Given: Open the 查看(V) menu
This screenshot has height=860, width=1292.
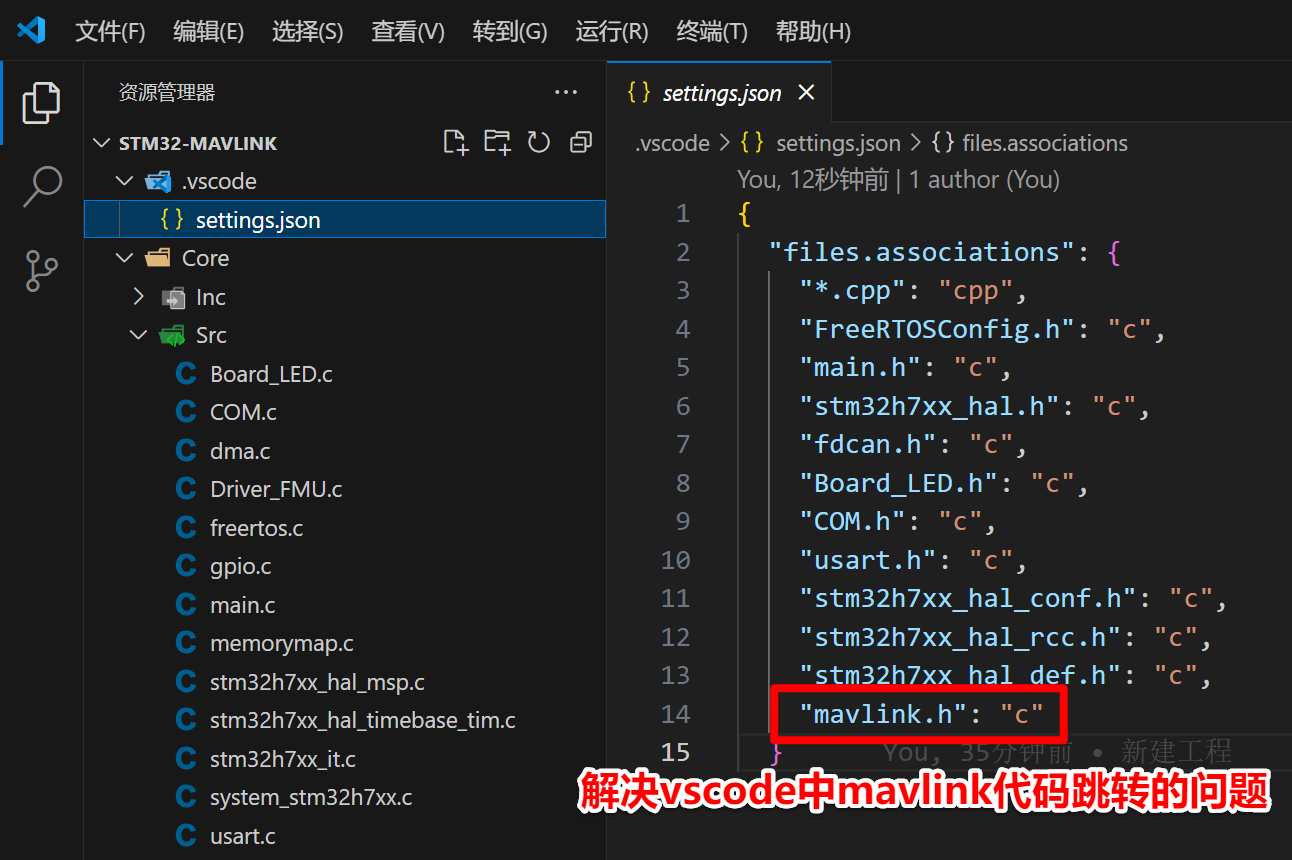Looking at the screenshot, I should (x=407, y=31).
